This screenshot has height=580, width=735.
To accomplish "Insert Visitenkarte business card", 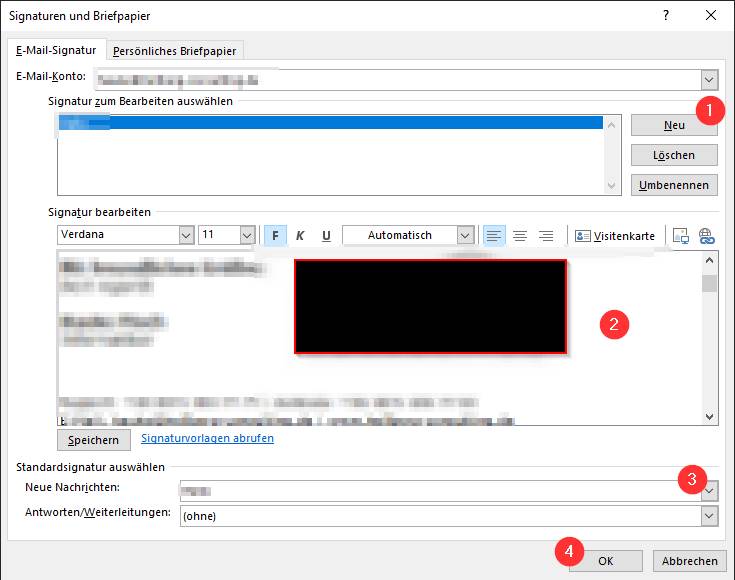I will [x=615, y=236].
